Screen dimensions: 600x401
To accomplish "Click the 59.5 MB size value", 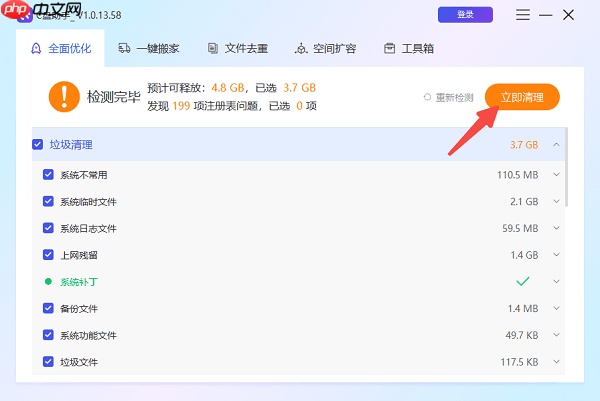I will pos(520,228).
